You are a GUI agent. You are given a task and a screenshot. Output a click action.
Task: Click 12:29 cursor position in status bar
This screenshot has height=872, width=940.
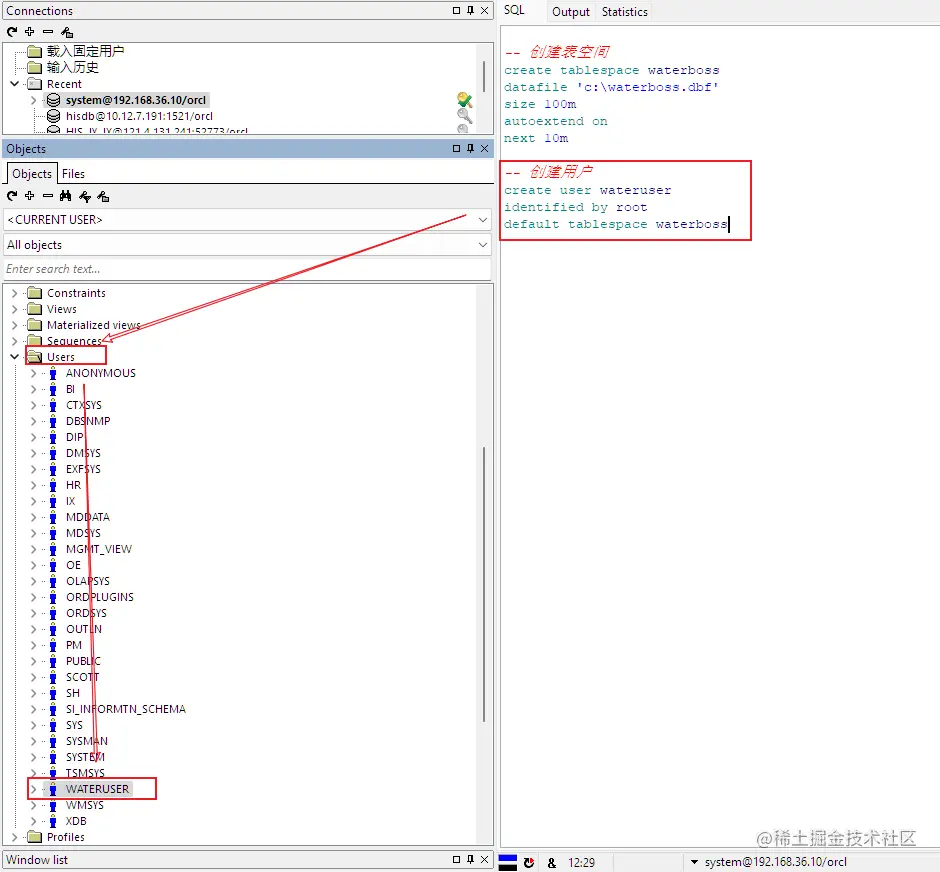(x=581, y=862)
